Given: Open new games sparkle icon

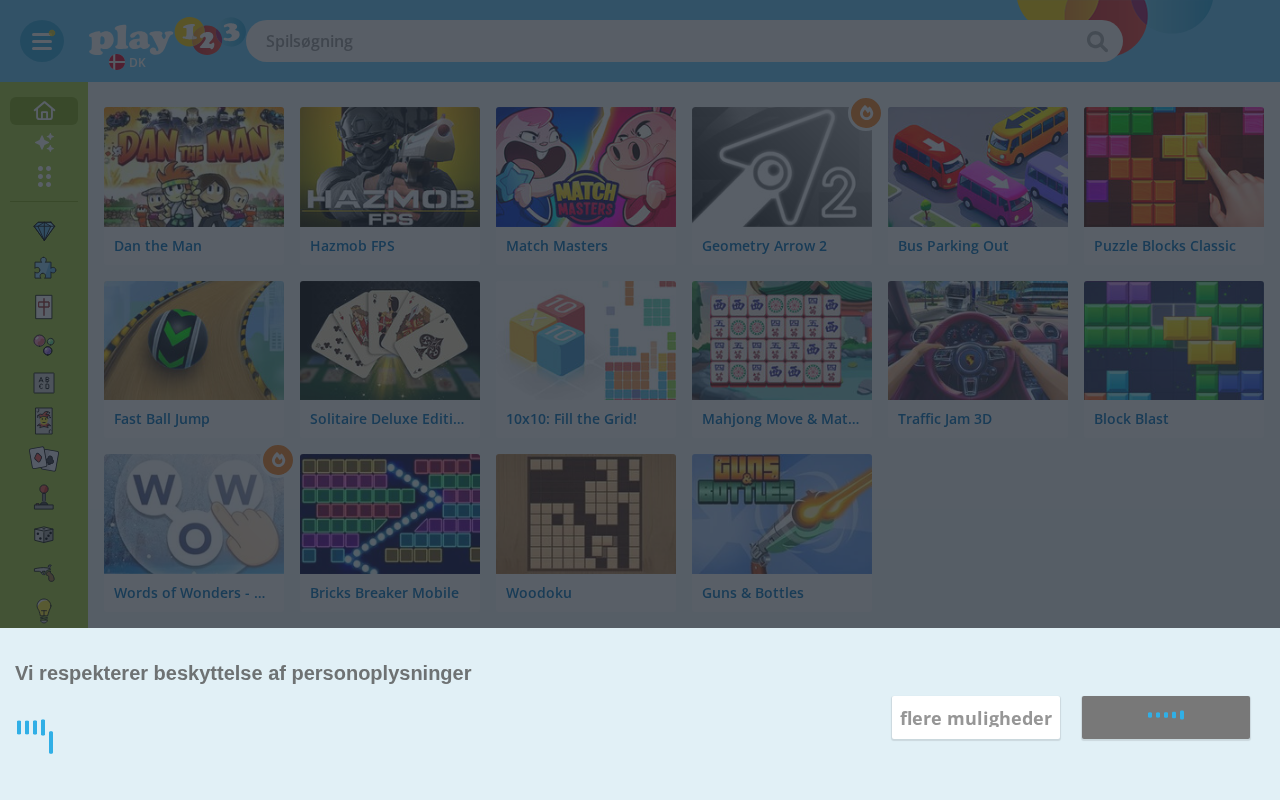Looking at the screenshot, I should click(x=44, y=143).
